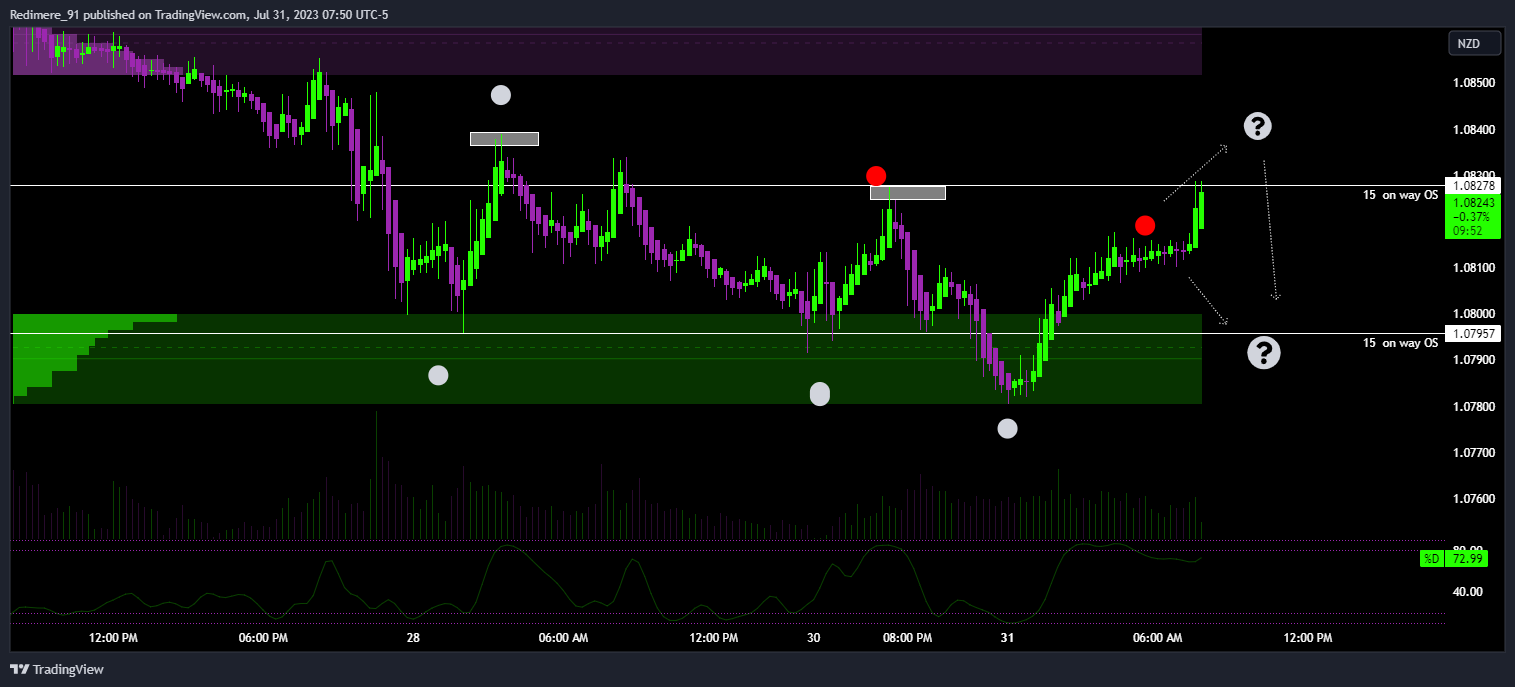1515x687 pixels.
Task: Click the 1.08100 price scale value
Action: tap(1473, 268)
